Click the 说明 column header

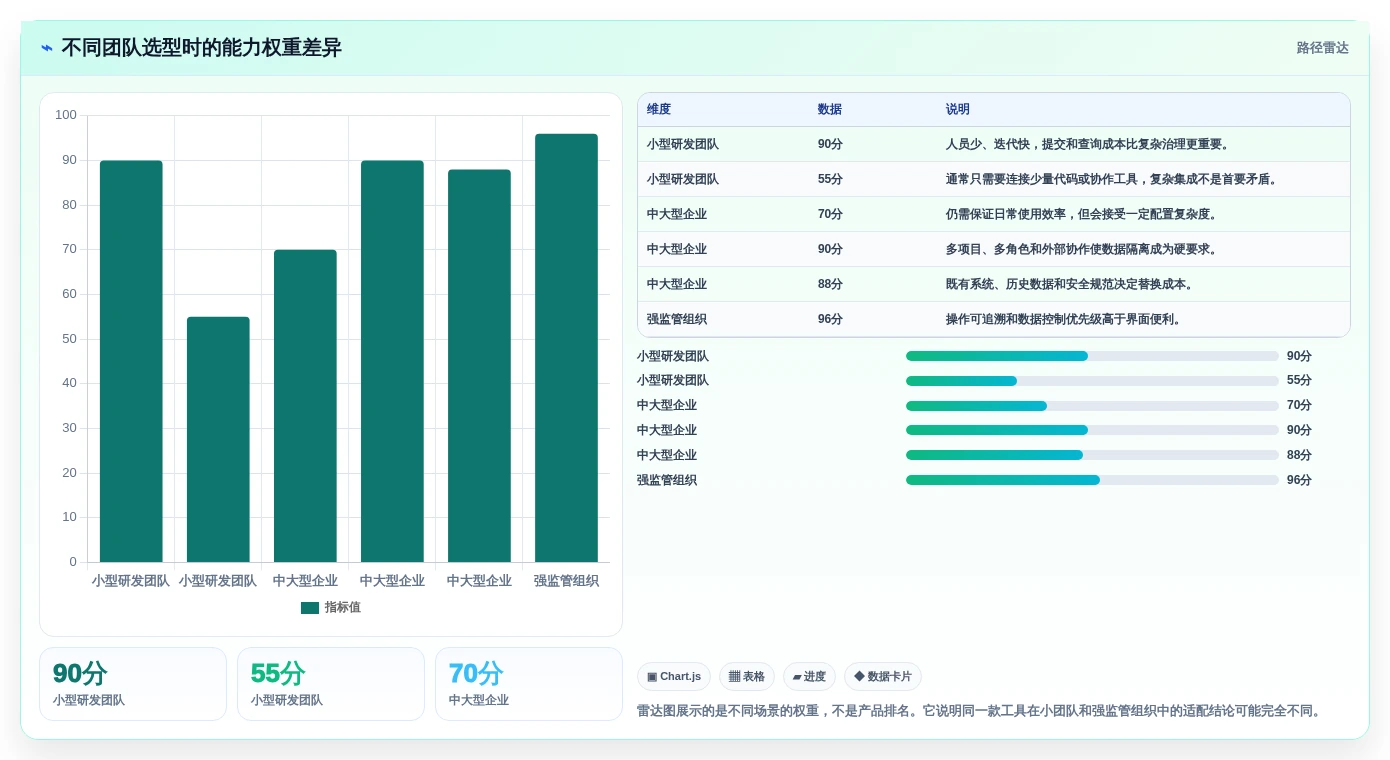click(958, 110)
